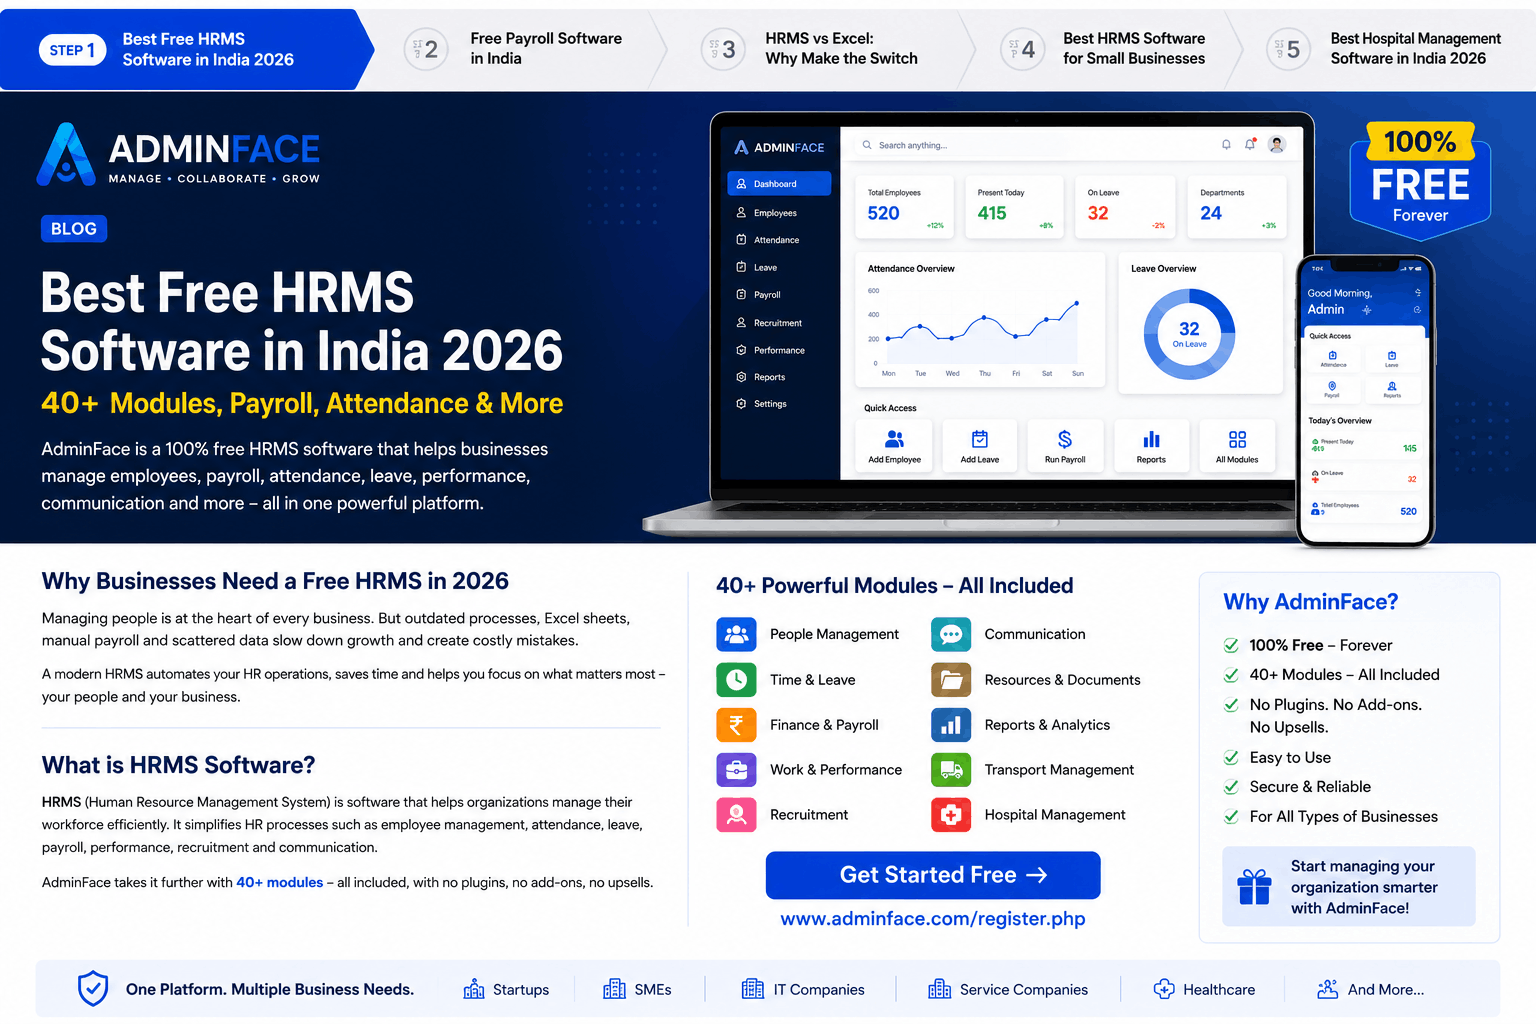Click the SMEs office icon

point(614,989)
